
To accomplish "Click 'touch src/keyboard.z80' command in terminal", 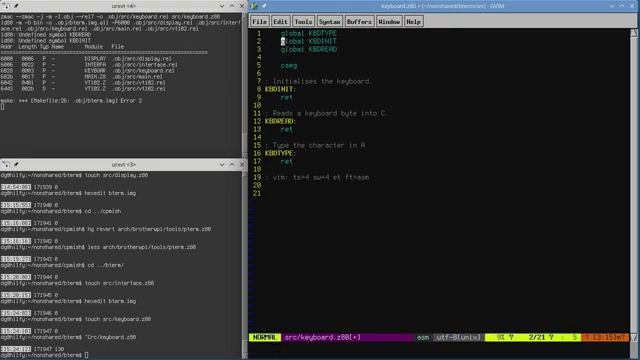I will click(118, 319).
